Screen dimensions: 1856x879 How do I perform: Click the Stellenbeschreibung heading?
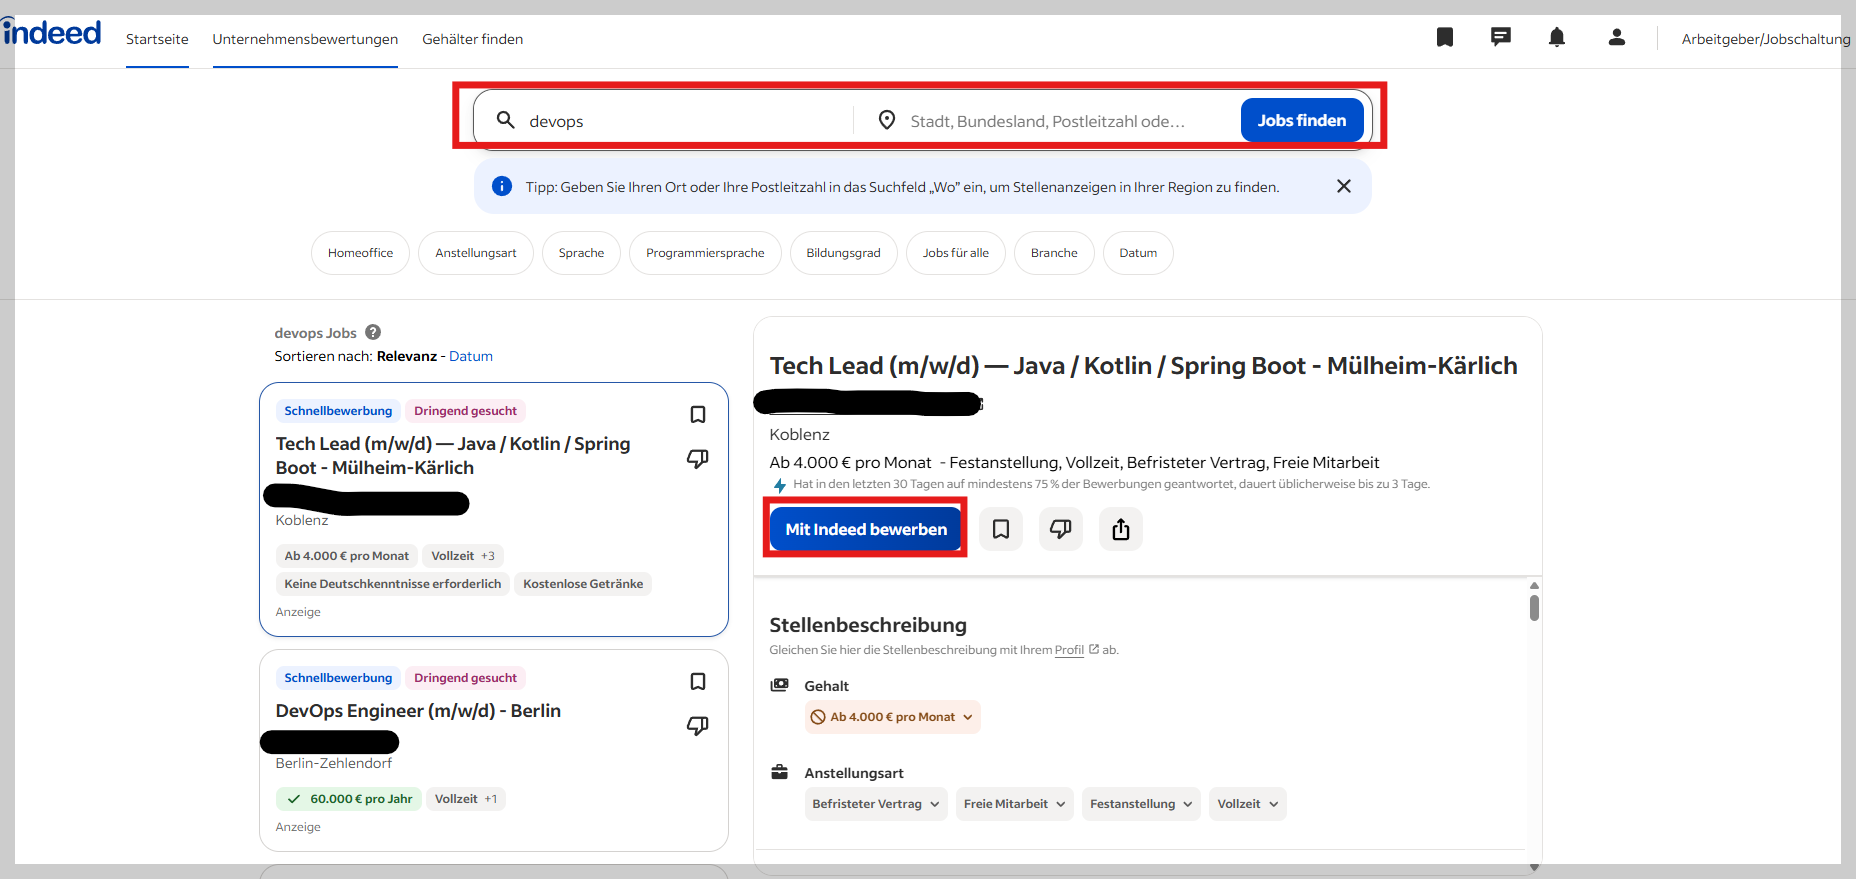point(868,625)
